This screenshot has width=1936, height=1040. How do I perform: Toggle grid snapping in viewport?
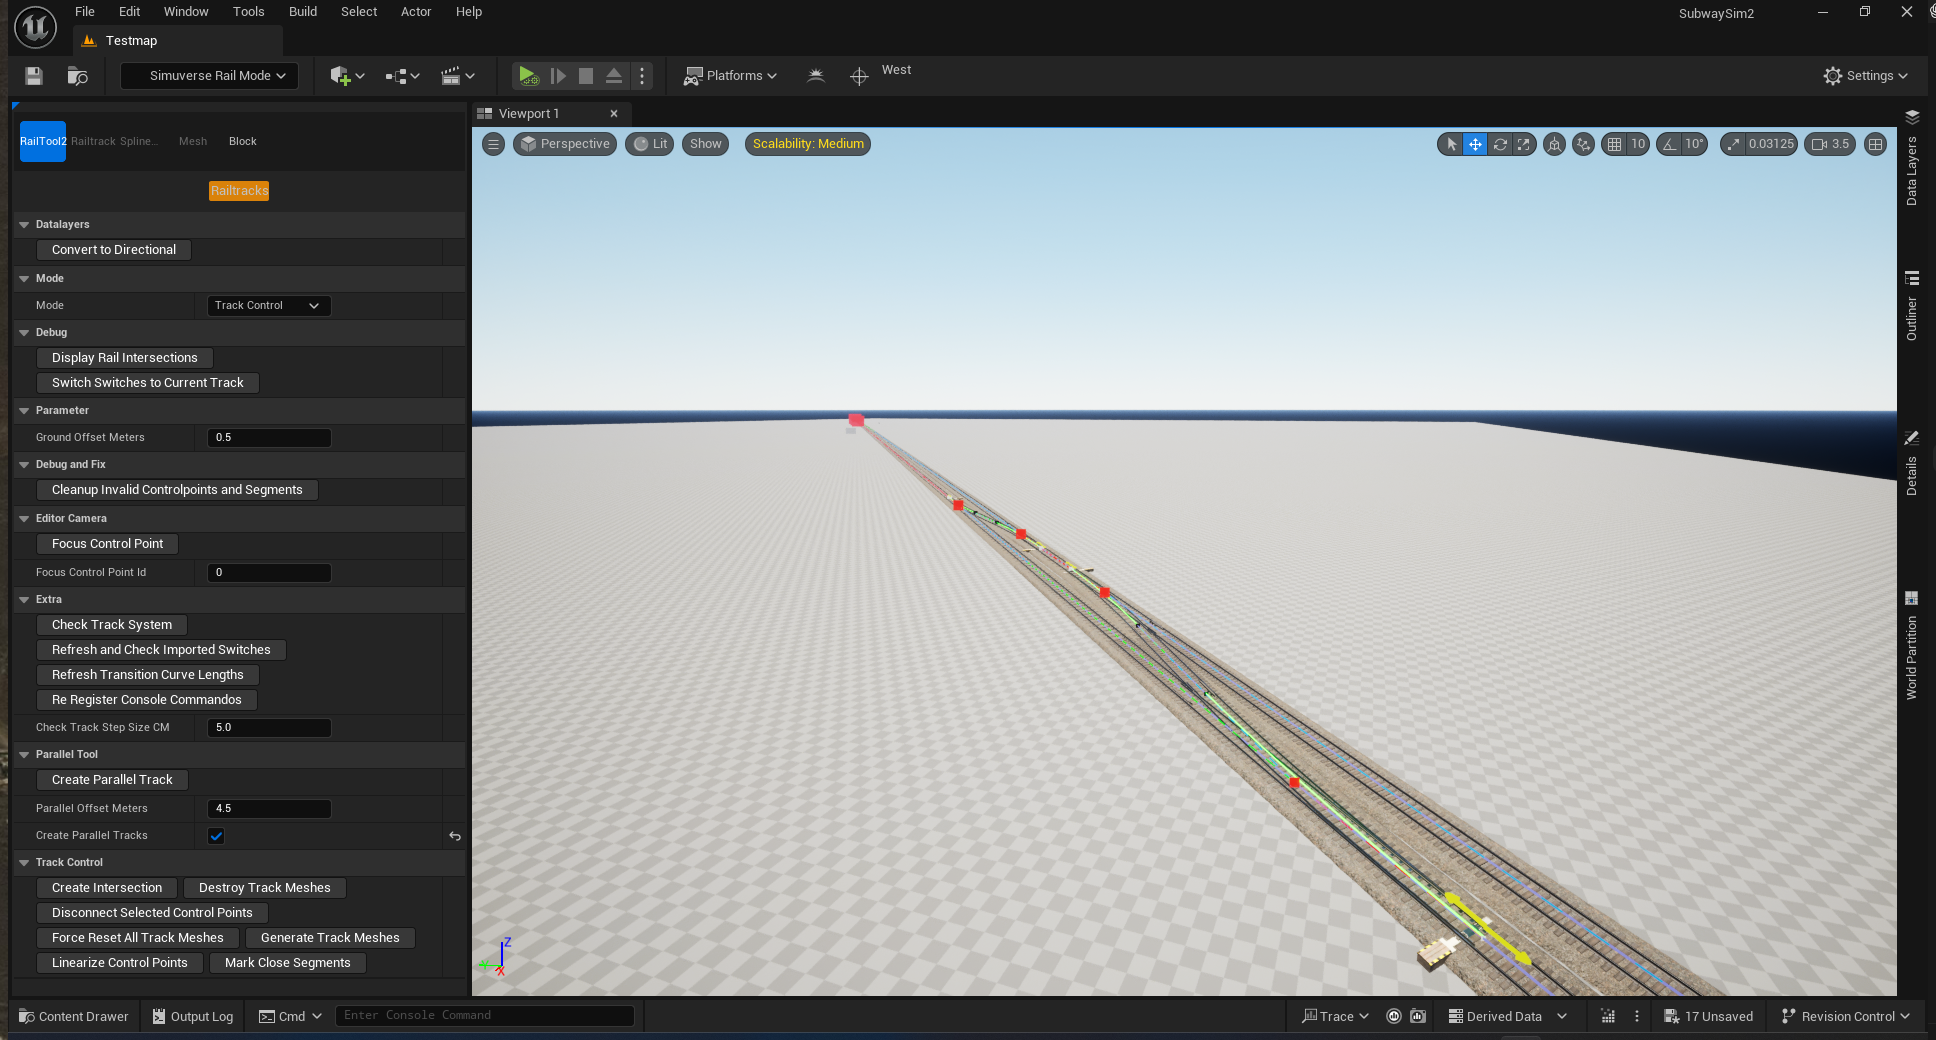coord(1614,144)
